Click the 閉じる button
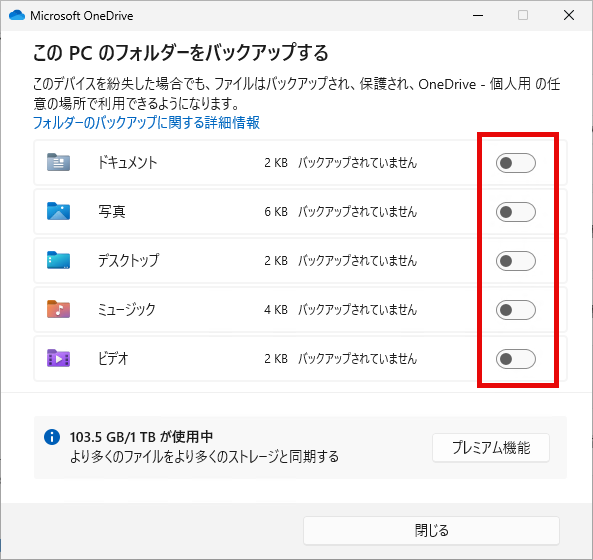Viewport: 593px width, 560px height. pyautogui.click(x=431, y=531)
